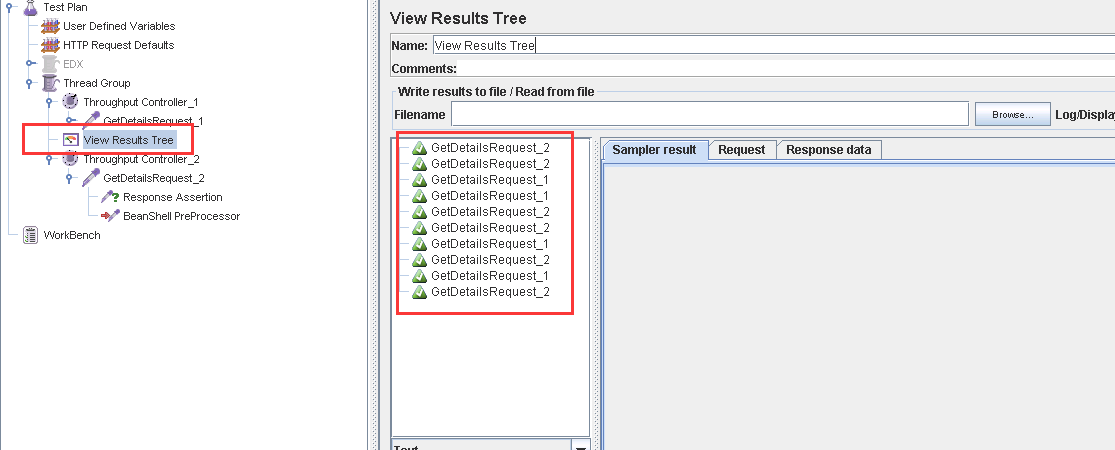Click the User Defined Variables icon
The height and width of the screenshot is (450, 1115).
pos(50,26)
